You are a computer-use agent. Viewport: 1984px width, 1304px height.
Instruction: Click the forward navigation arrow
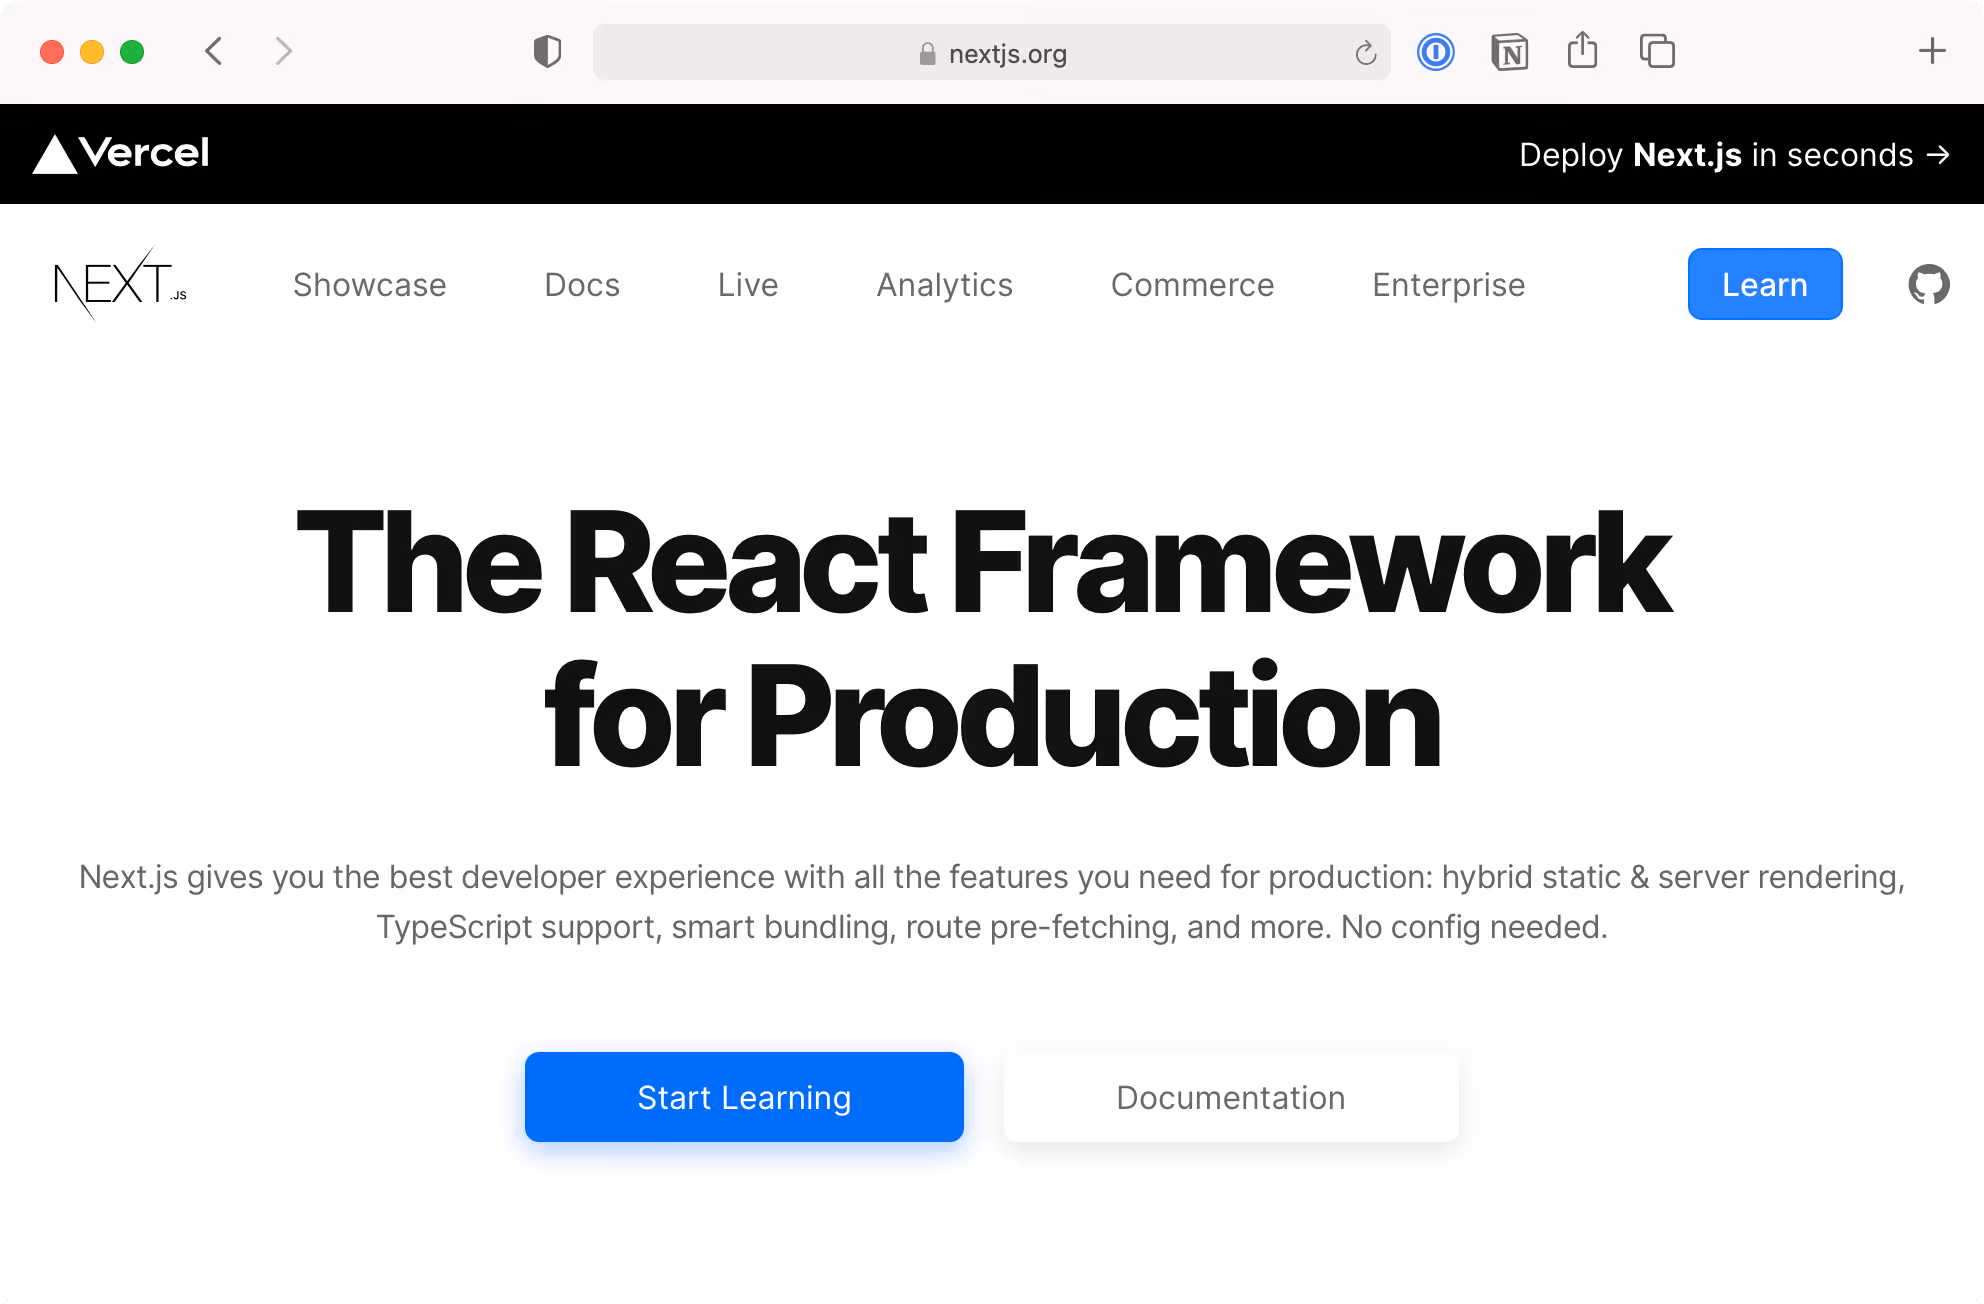[283, 51]
